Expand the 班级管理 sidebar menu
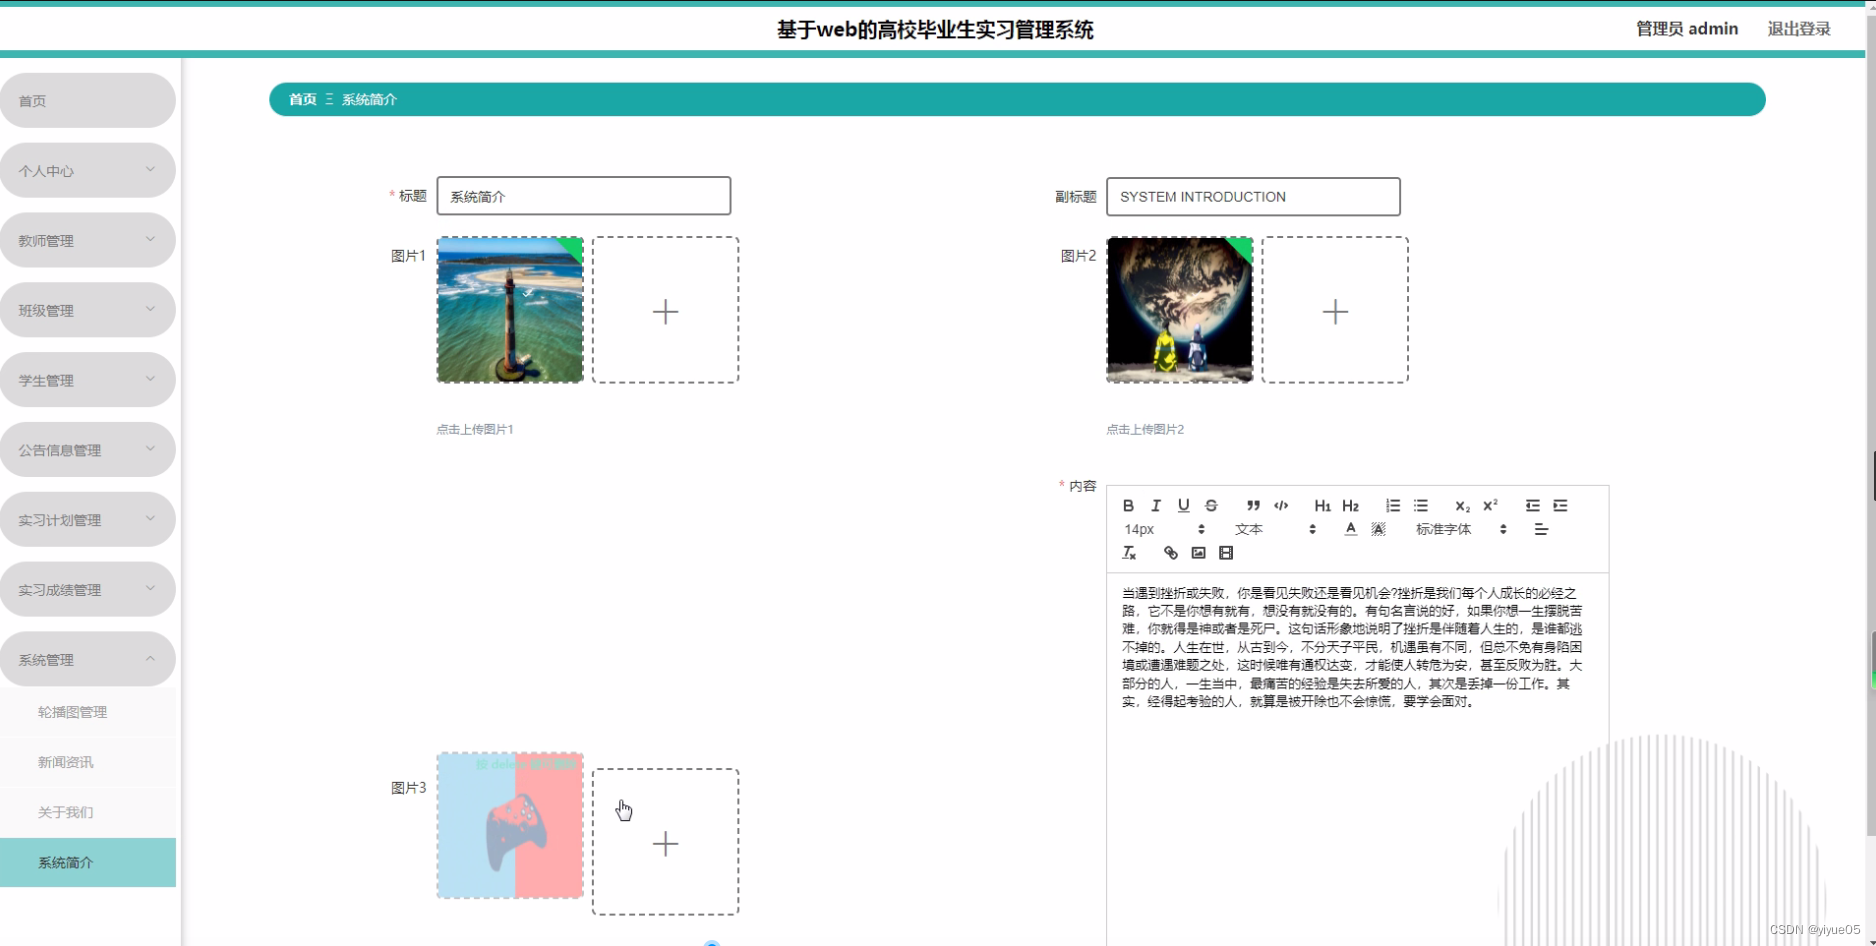Screen dimensions: 1876x946 pyautogui.click(x=88, y=310)
